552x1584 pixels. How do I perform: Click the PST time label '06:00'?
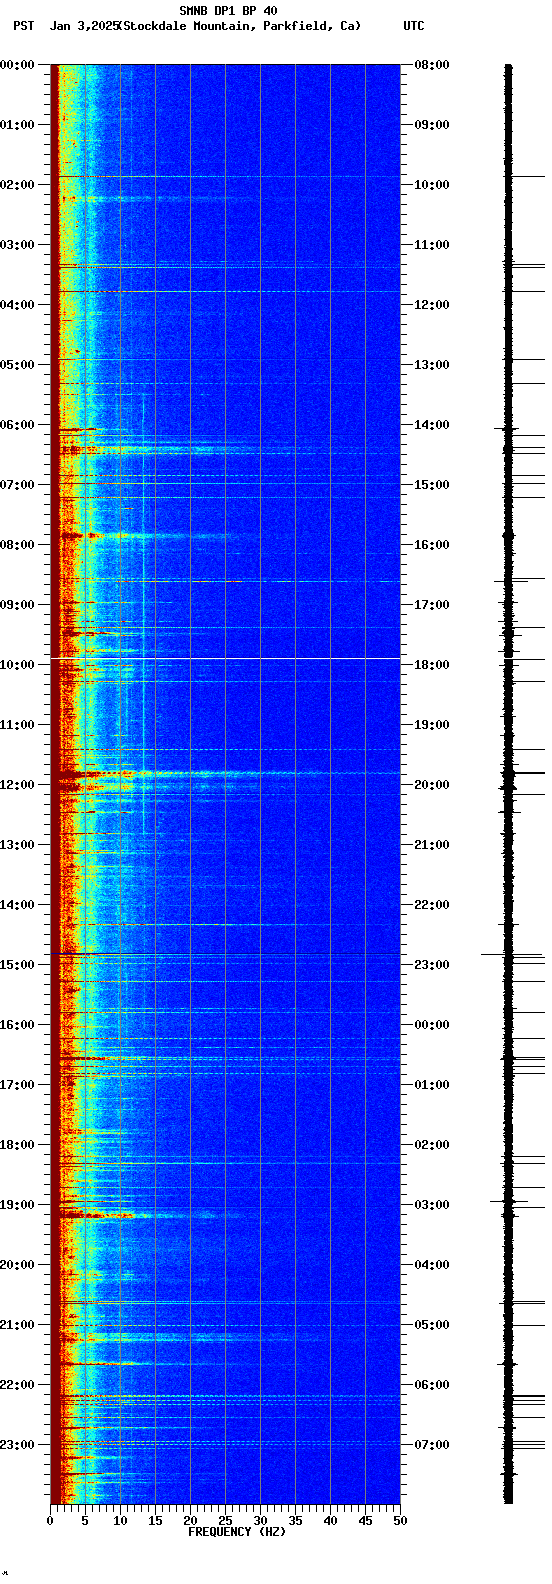pos(18,425)
